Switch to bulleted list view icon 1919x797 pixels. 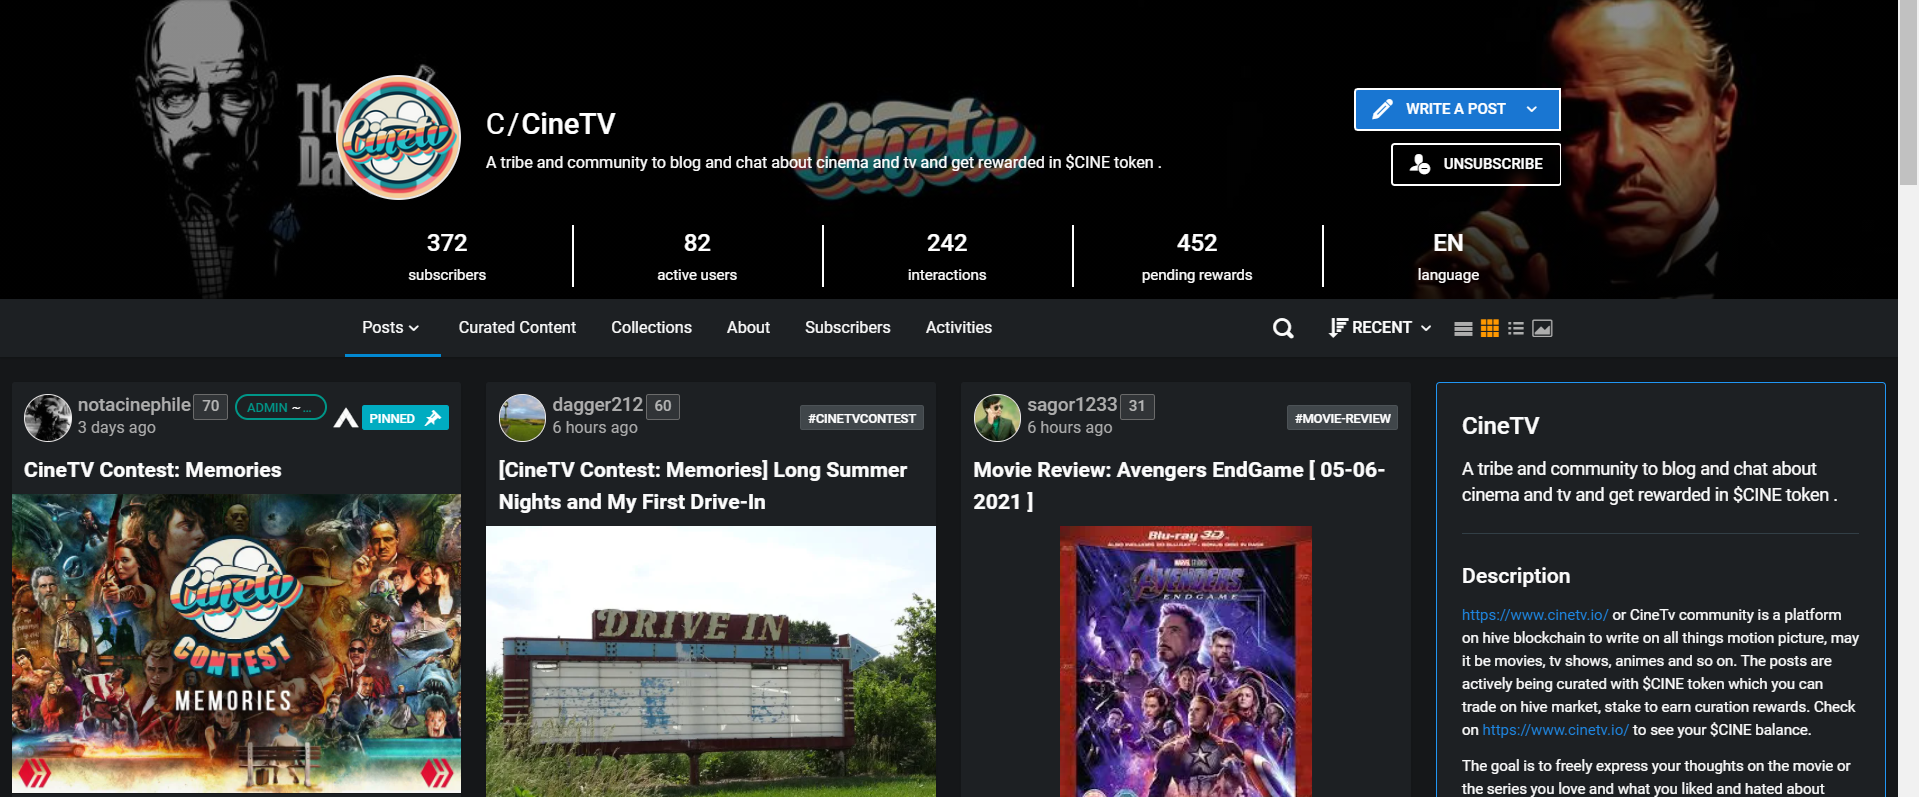click(x=1516, y=328)
